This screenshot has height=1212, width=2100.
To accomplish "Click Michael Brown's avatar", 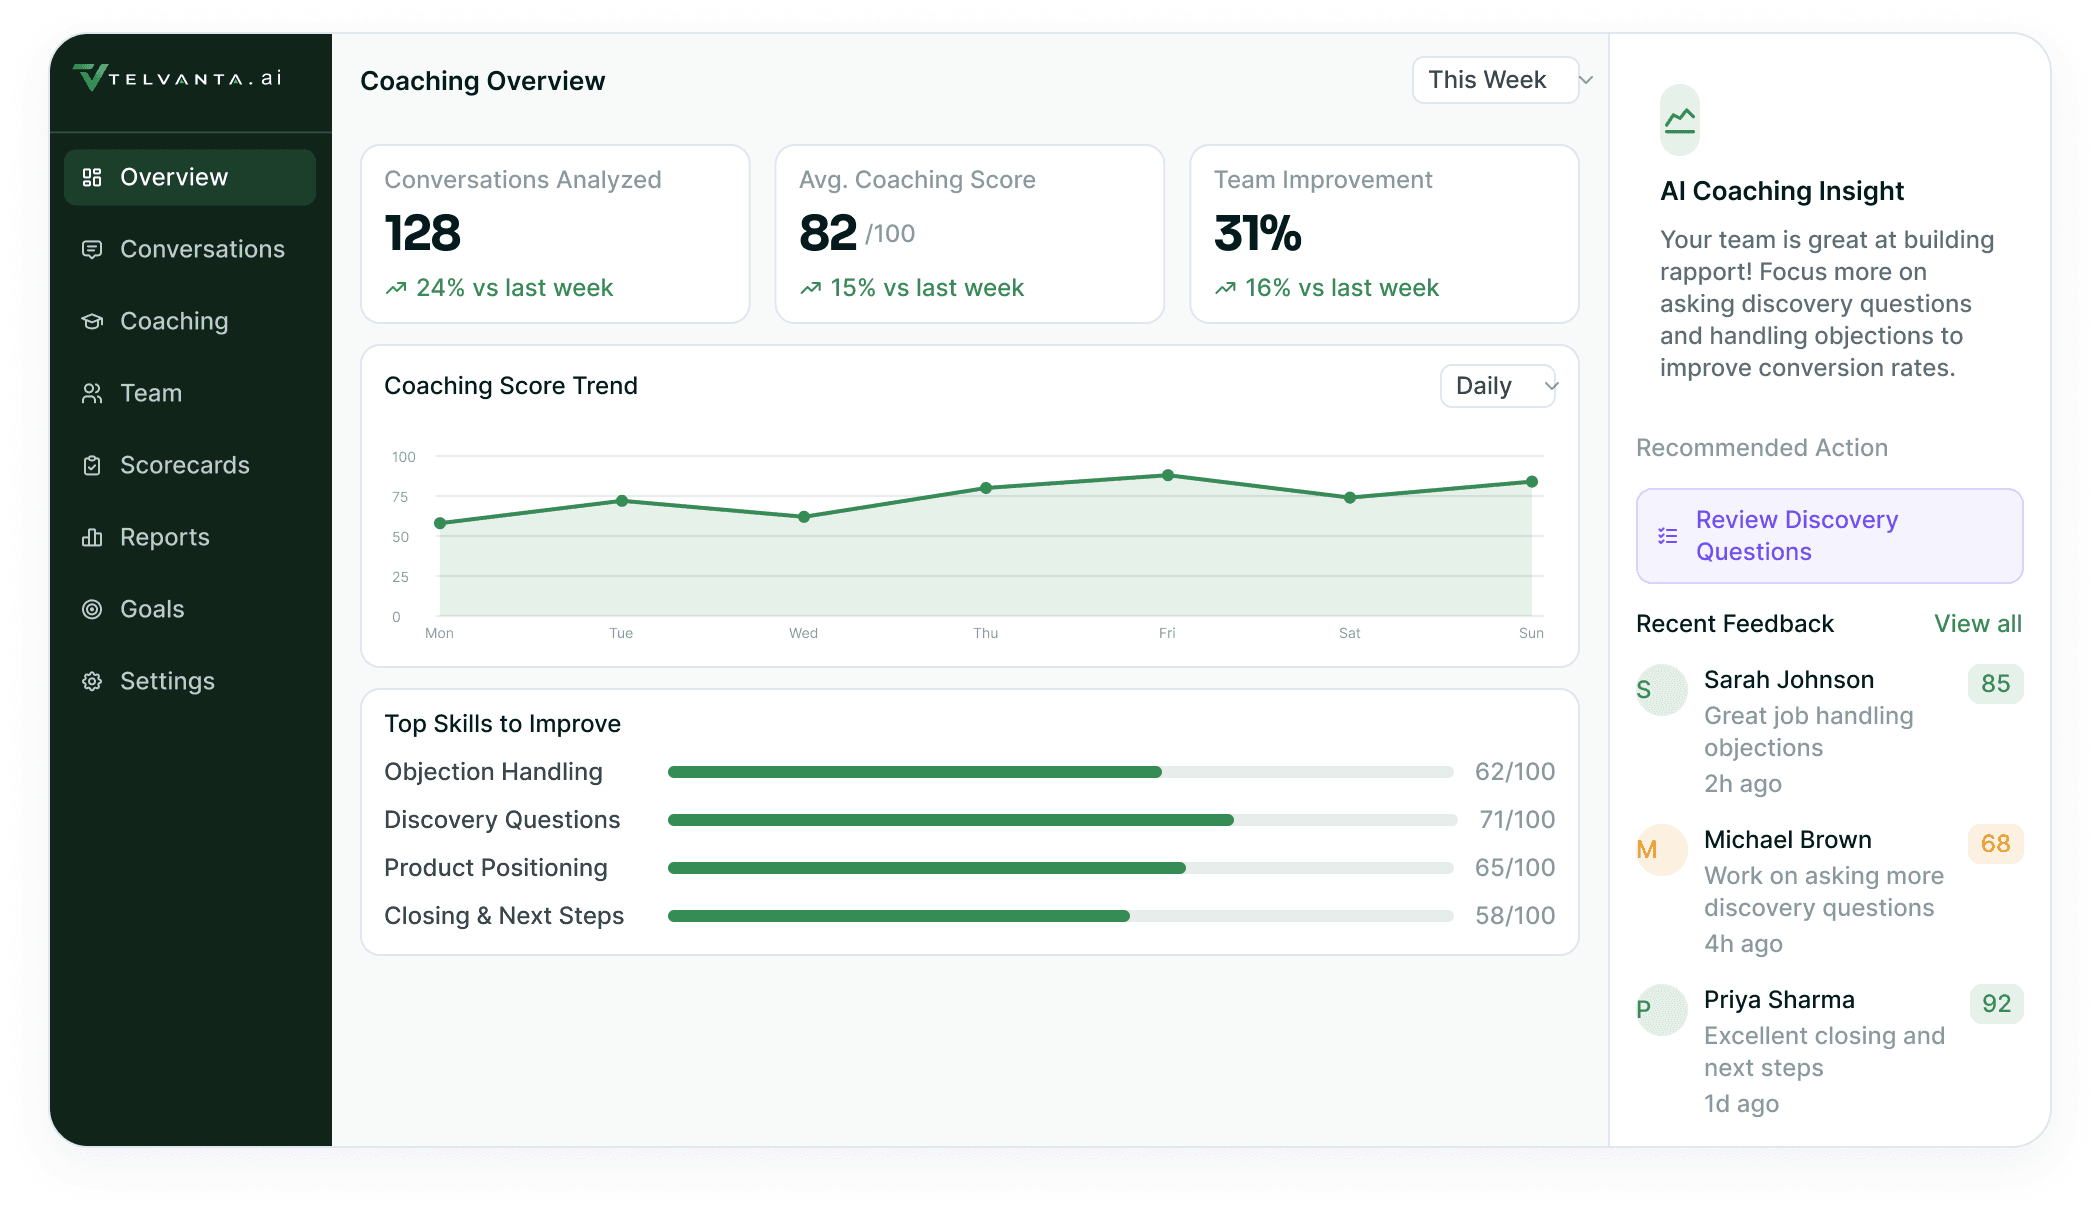I will pyautogui.click(x=1661, y=850).
